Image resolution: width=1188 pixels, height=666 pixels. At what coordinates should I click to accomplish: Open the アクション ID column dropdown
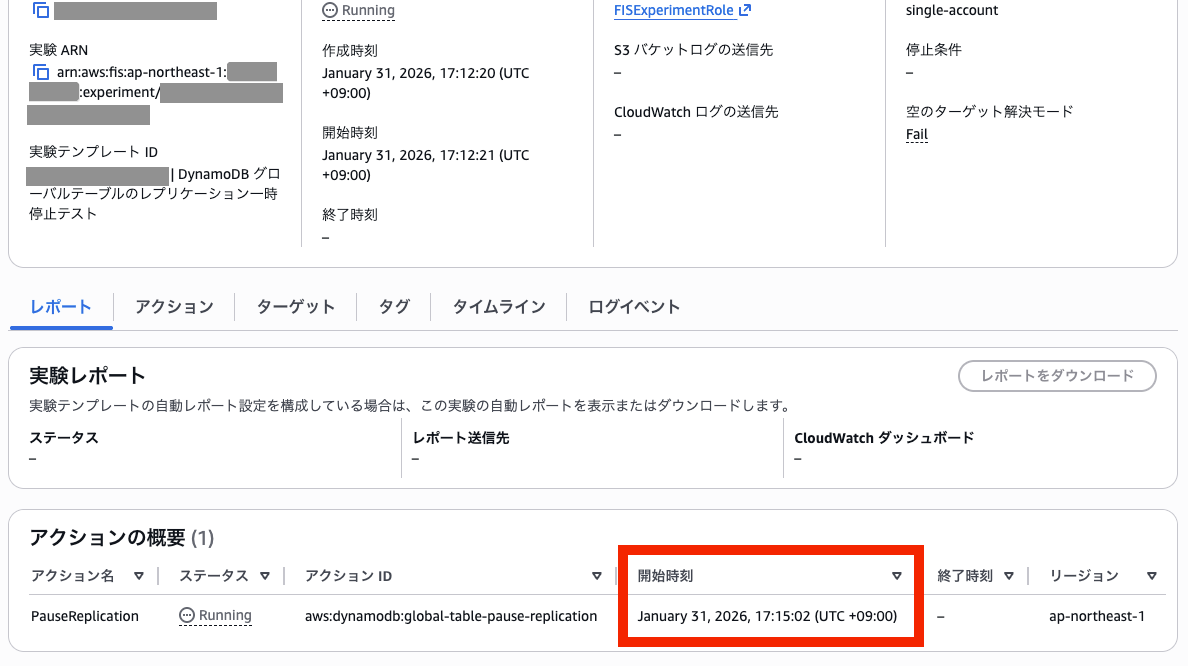click(597, 575)
